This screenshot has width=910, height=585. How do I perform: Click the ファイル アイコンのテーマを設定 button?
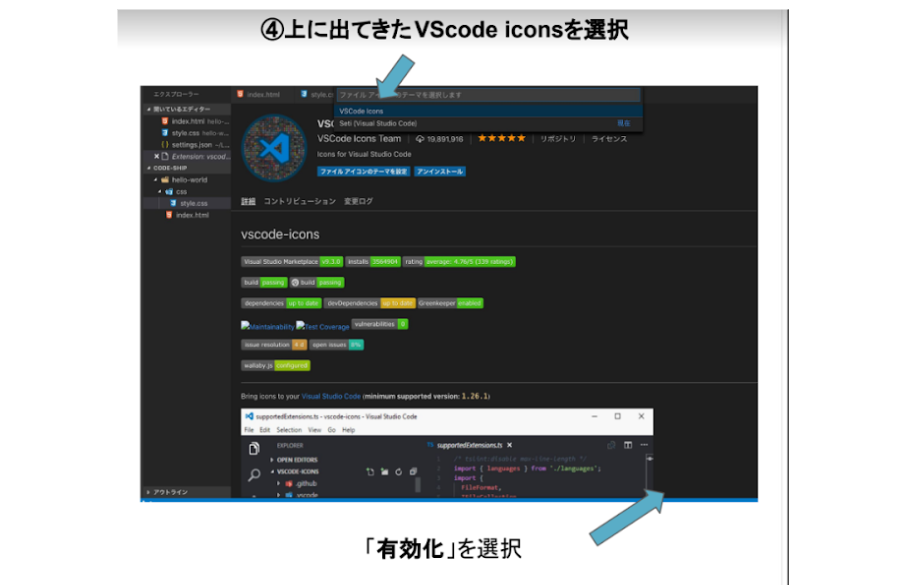click(364, 172)
